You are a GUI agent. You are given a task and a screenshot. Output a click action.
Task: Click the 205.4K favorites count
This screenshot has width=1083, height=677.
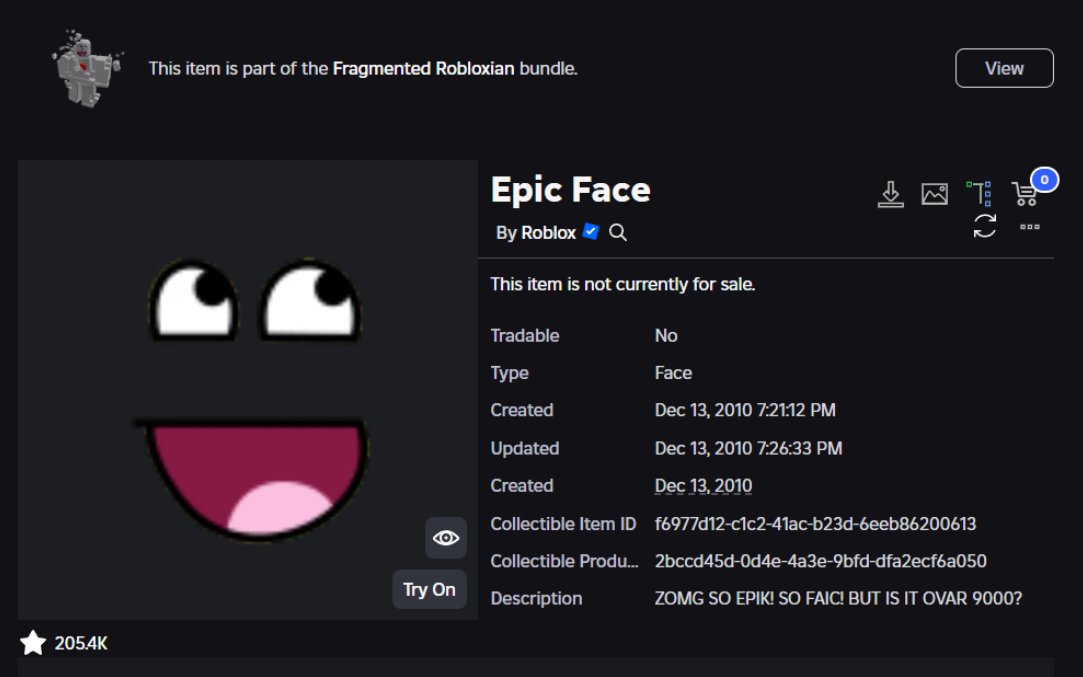(x=81, y=643)
